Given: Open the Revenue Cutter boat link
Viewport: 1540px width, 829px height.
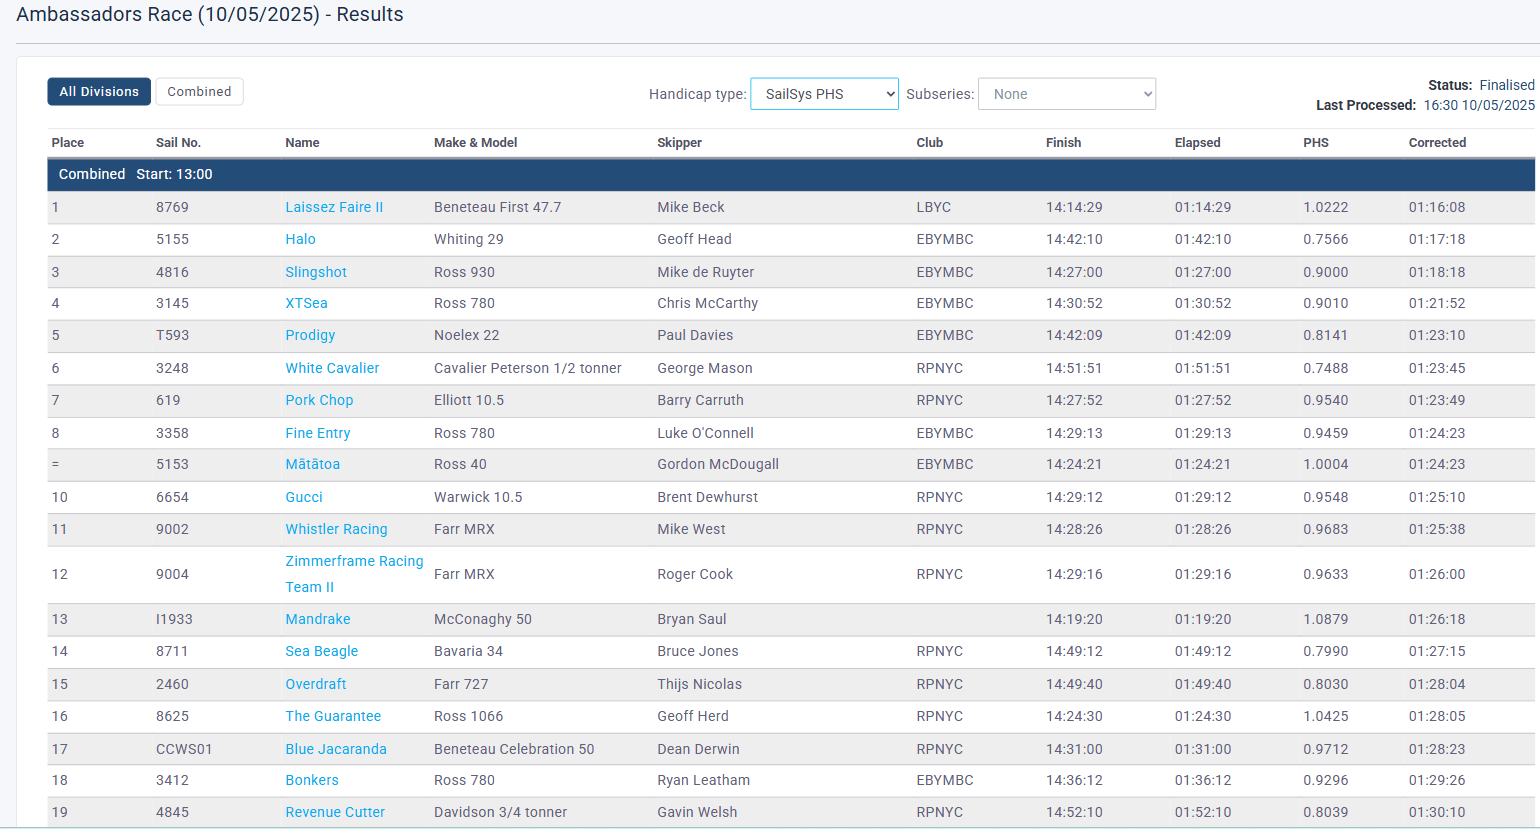Looking at the screenshot, I should [x=335, y=812].
